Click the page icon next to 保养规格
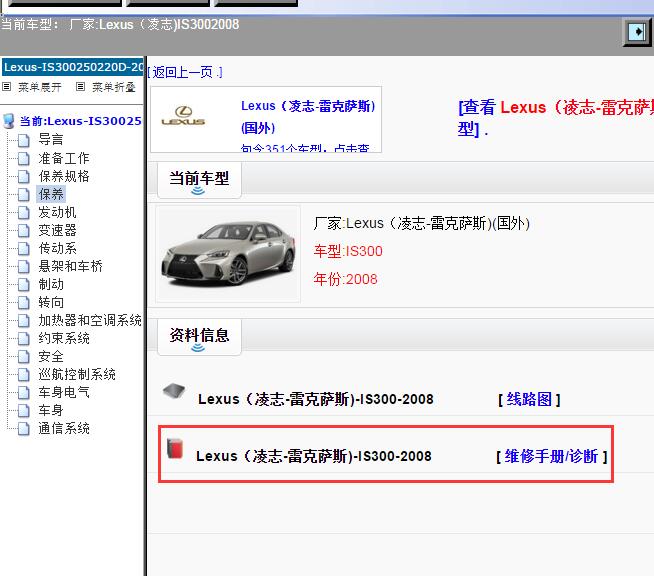Image resolution: width=654 pixels, height=576 pixels. pyautogui.click(x=24, y=176)
